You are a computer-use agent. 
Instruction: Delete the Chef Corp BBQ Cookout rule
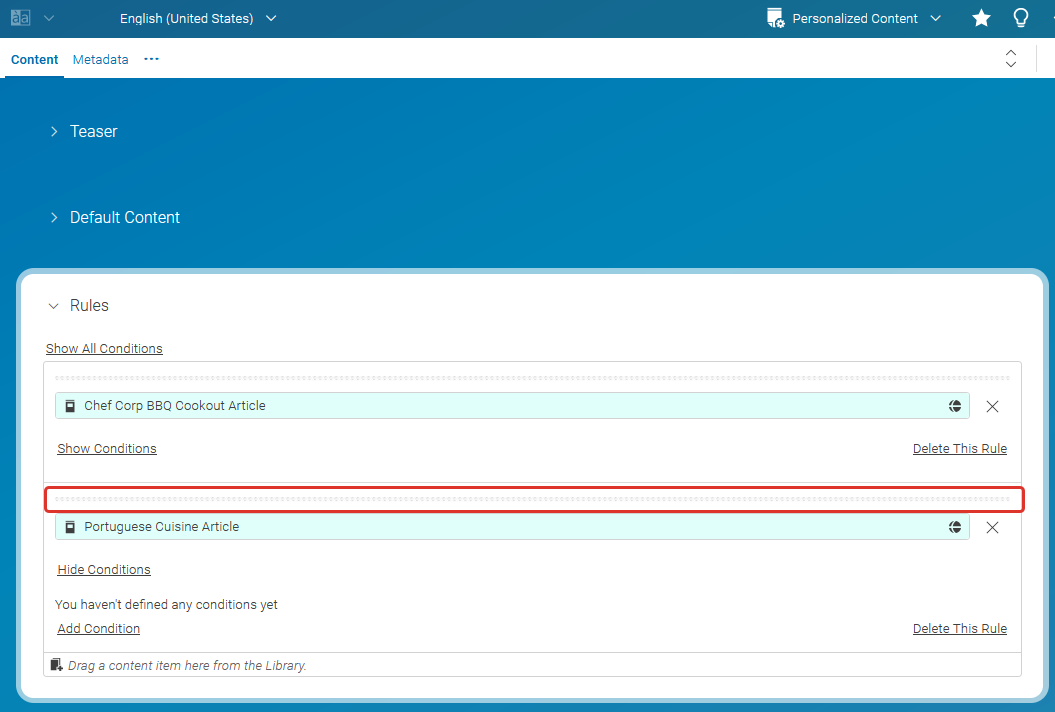point(959,449)
